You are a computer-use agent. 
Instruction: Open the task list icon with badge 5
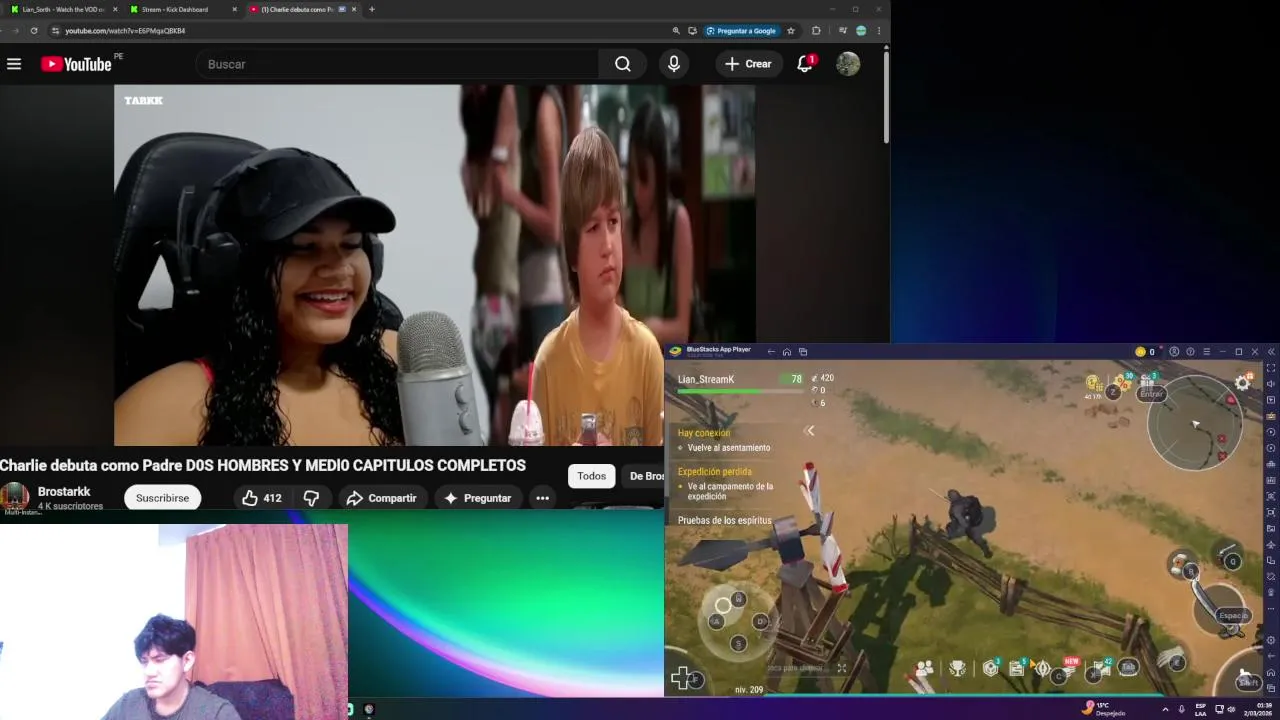pos(1018,667)
